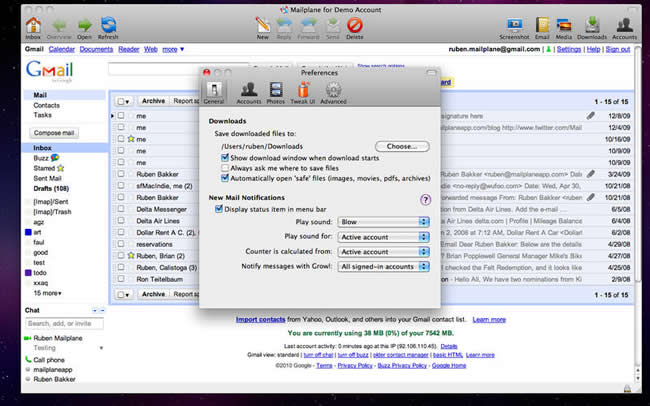Click the attachment paperclip on 12/8/09 message
The height and width of the screenshot is (406, 650).
click(591, 116)
